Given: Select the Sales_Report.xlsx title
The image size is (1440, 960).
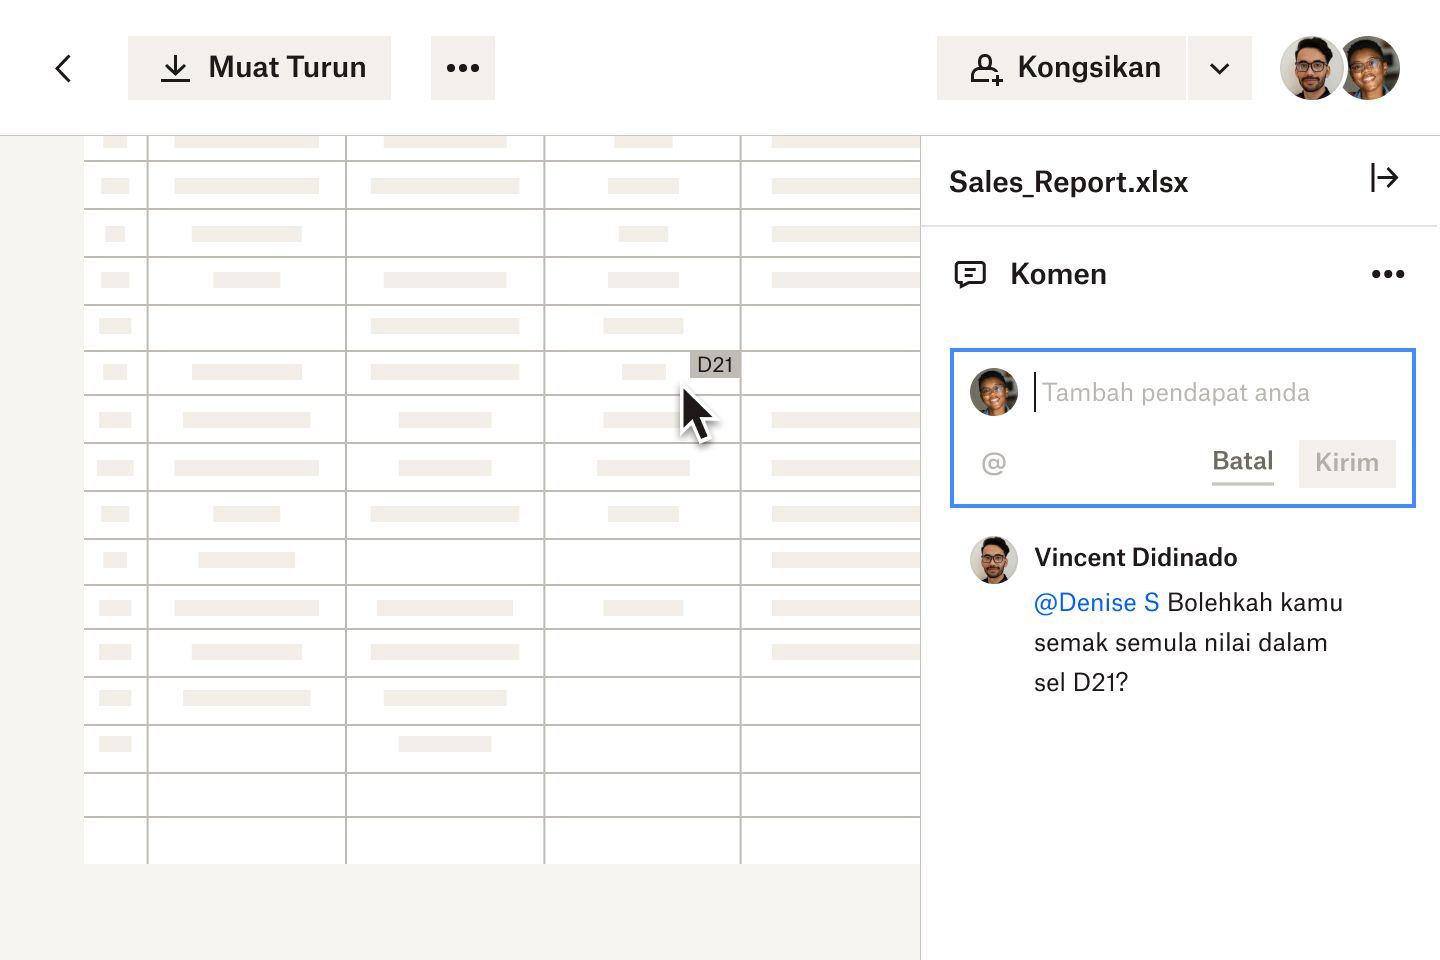Looking at the screenshot, I should [x=1068, y=182].
